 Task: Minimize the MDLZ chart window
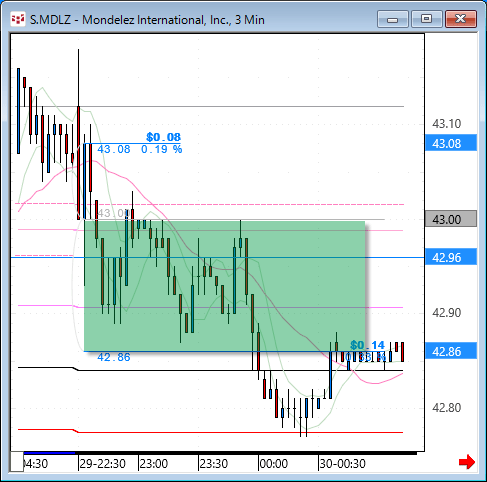click(393, 19)
